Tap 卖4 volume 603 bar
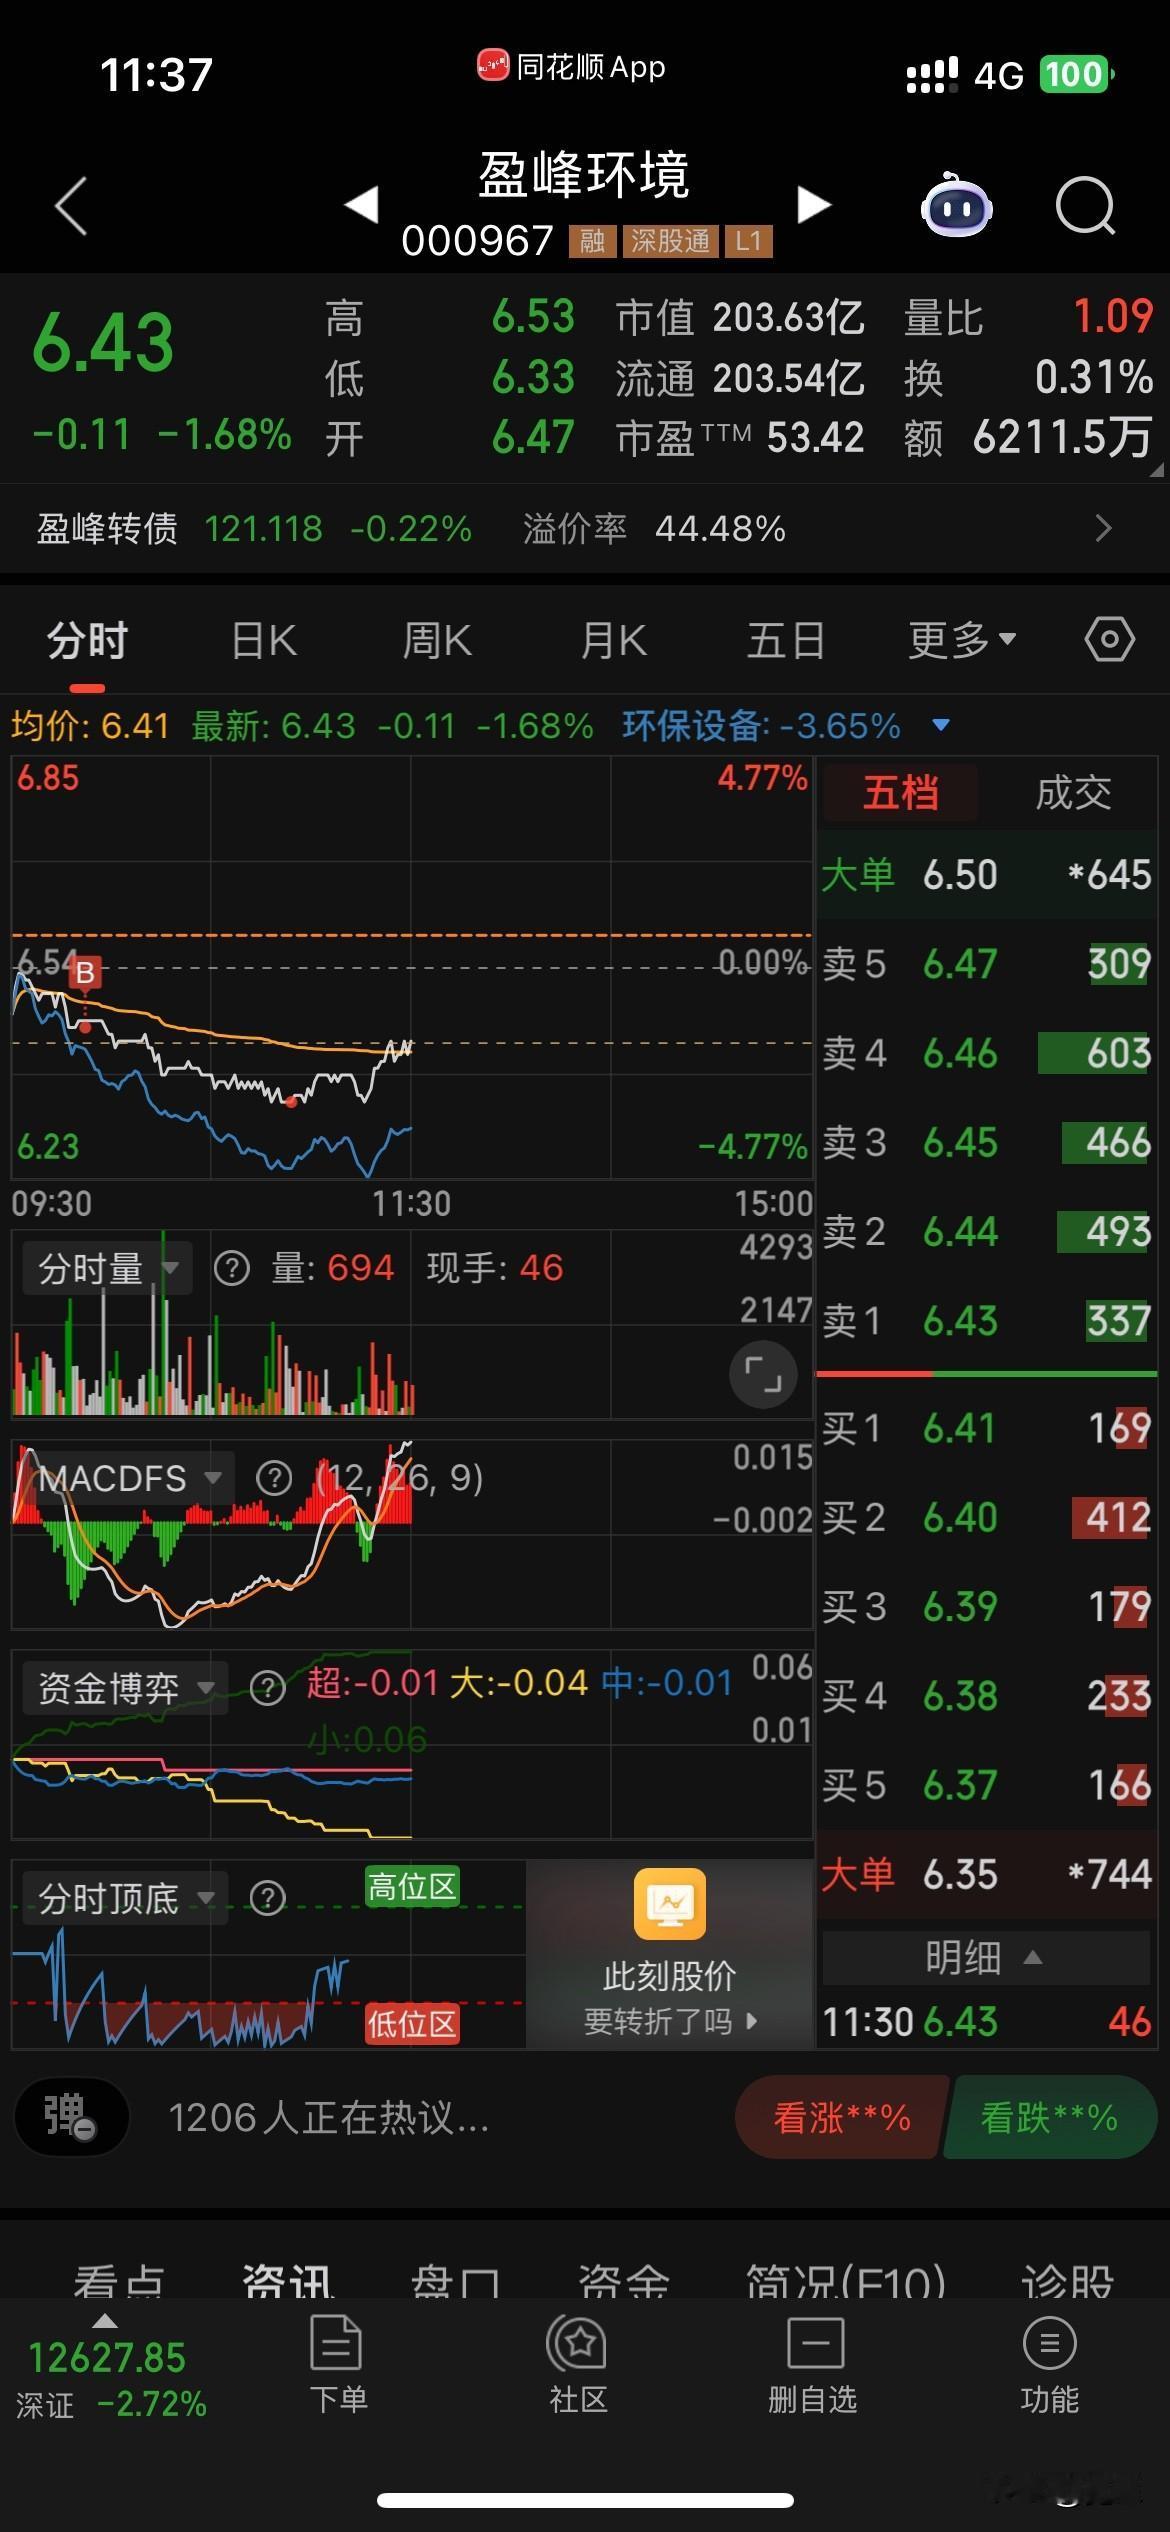The width and height of the screenshot is (1170, 2532). click(x=1095, y=1053)
